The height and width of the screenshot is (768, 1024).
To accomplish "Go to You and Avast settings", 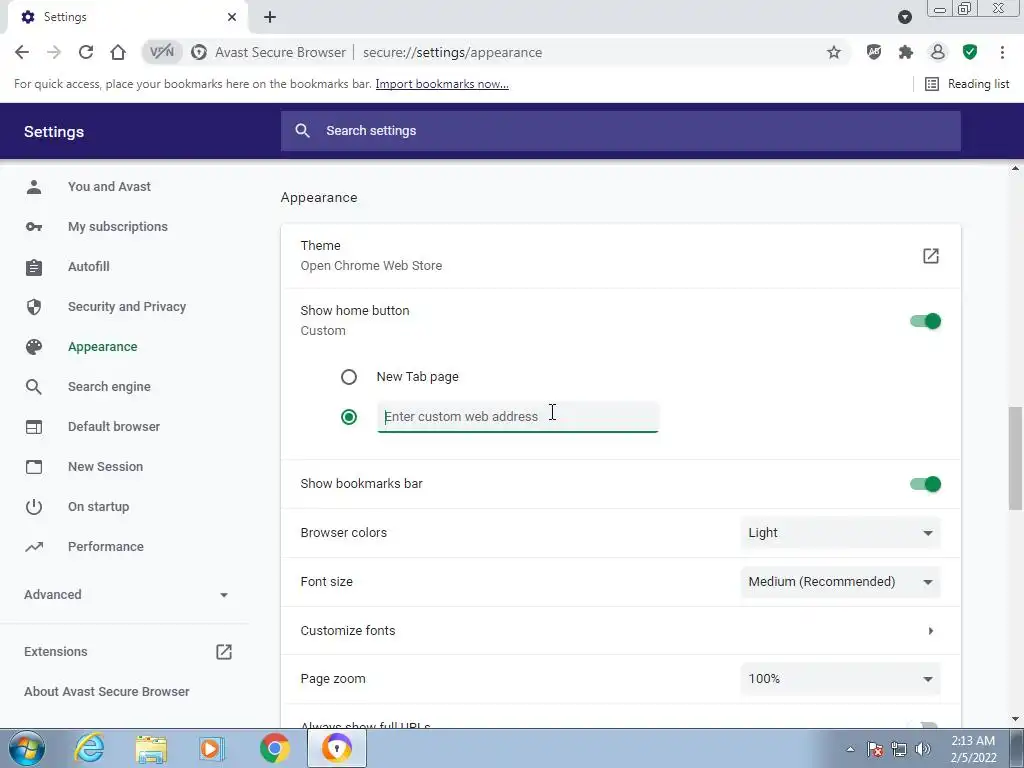I will pos(109,187).
